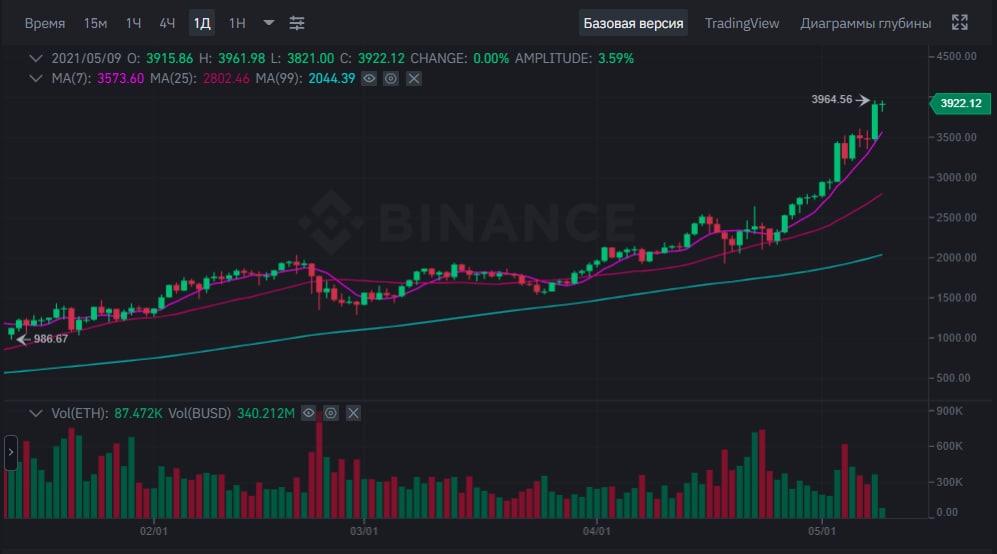Screen dimensions: 997x554
Task: Switch to 15м interval
Action: click(x=95, y=24)
